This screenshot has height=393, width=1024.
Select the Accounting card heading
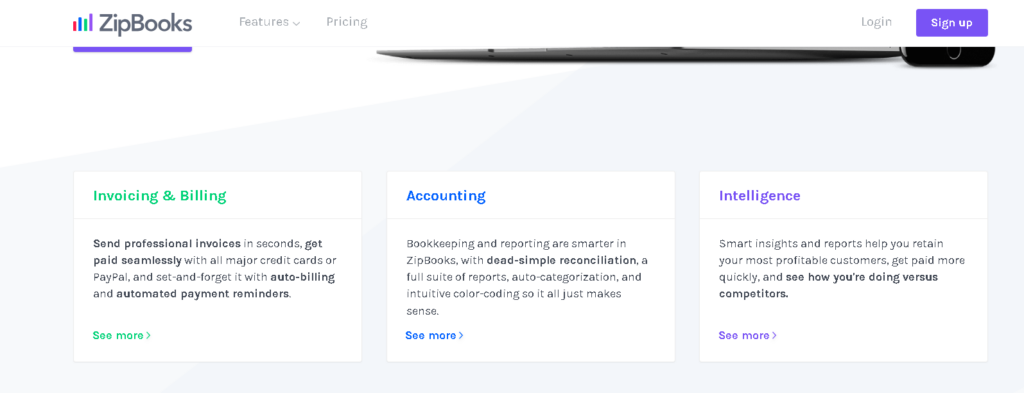tap(446, 196)
